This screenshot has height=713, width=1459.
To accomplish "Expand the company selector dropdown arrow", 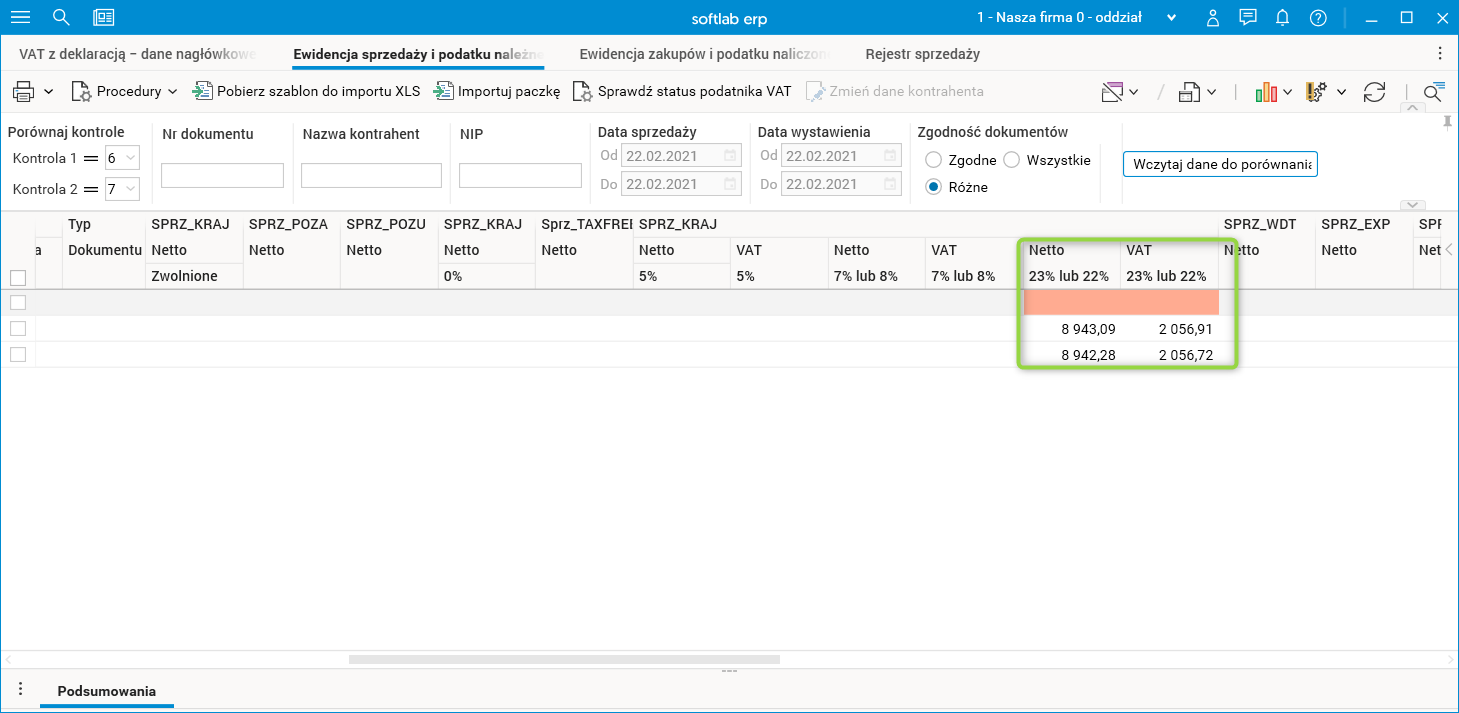I will pos(1172,18).
